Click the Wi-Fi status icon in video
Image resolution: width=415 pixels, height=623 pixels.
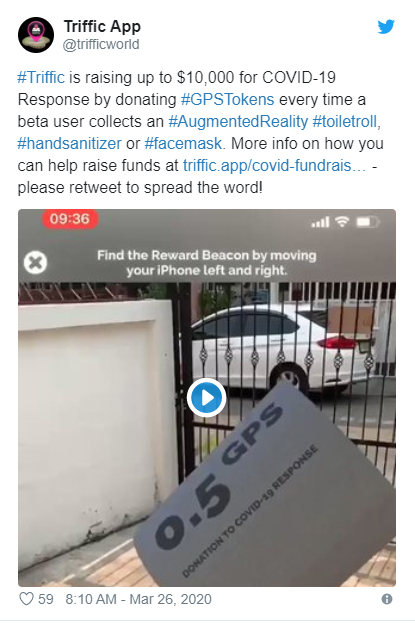(342, 221)
